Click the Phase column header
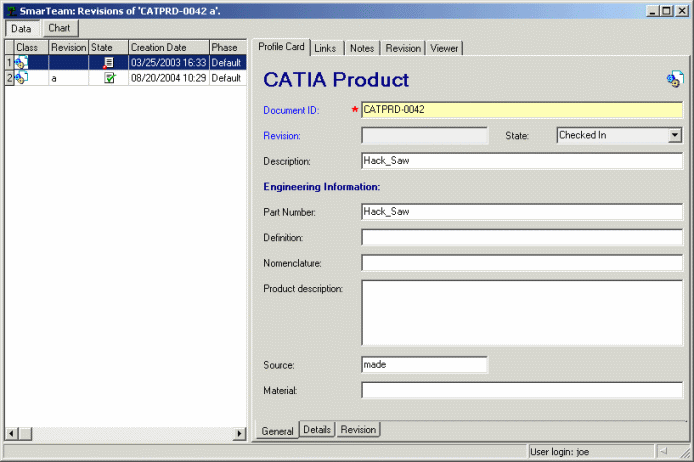Image resolution: width=694 pixels, height=462 pixels. 225,47
